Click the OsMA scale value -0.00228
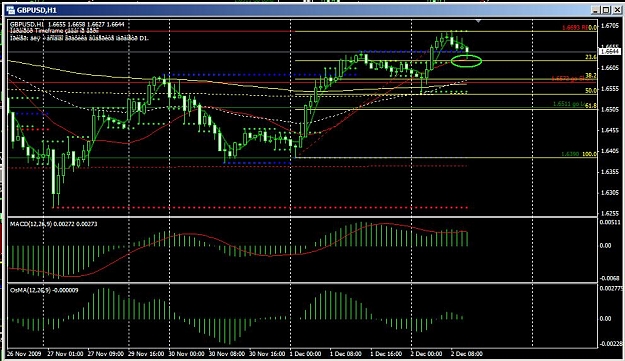This screenshot has width=625, height=361. click(x=611, y=343)
